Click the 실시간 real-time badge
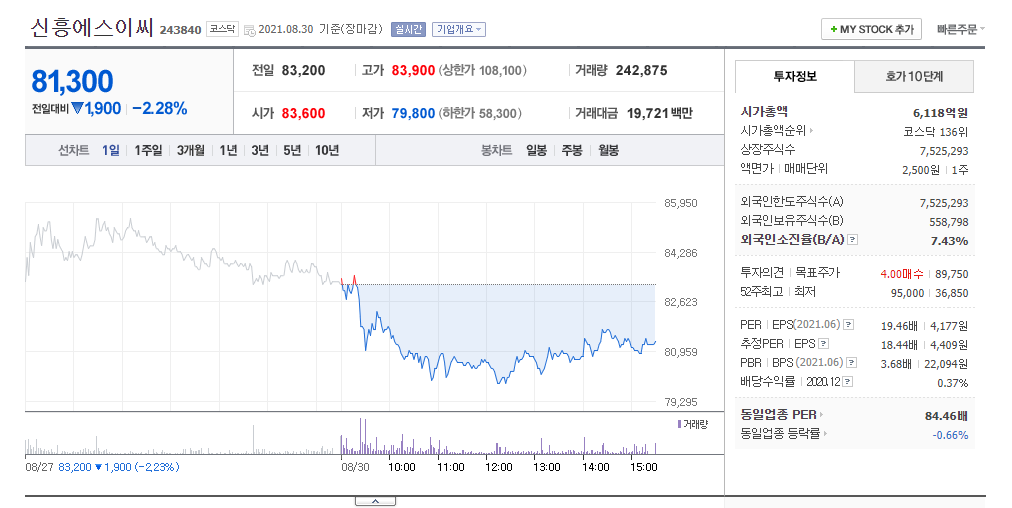The height and width of the screenshot is (508, 1012). (408, 29)
